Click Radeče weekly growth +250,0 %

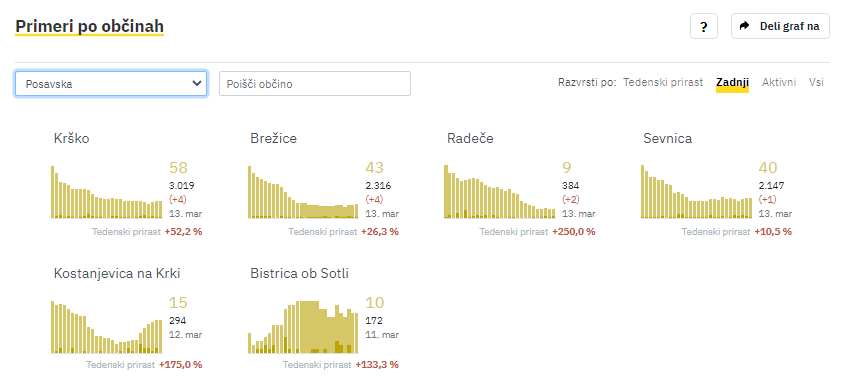click(573, 232)
